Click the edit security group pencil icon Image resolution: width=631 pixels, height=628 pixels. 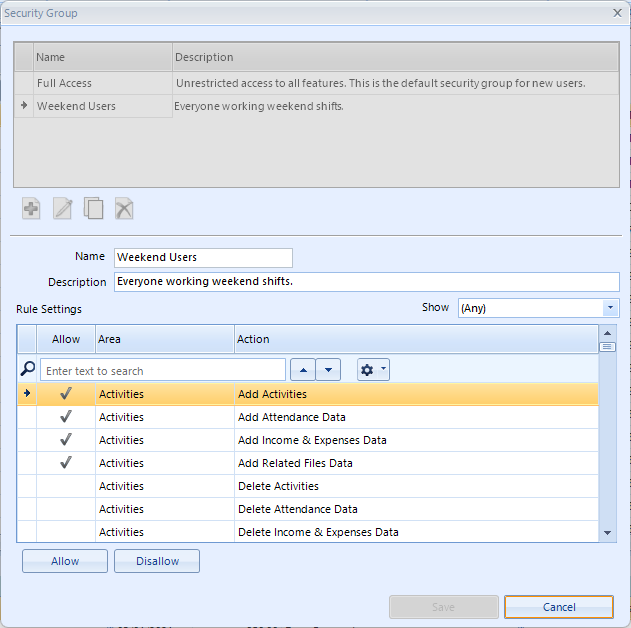(62, 208)
